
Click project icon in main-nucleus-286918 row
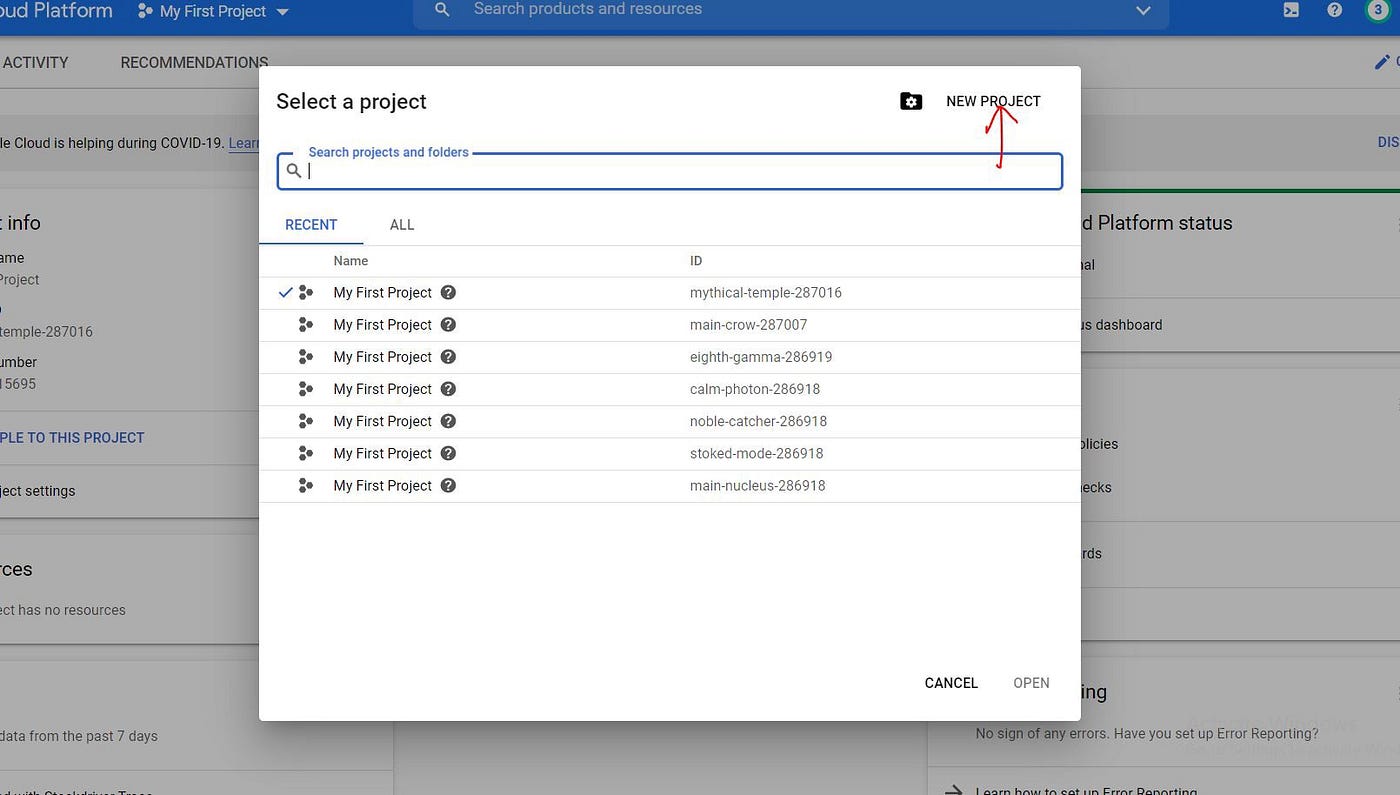pos(306,485)
